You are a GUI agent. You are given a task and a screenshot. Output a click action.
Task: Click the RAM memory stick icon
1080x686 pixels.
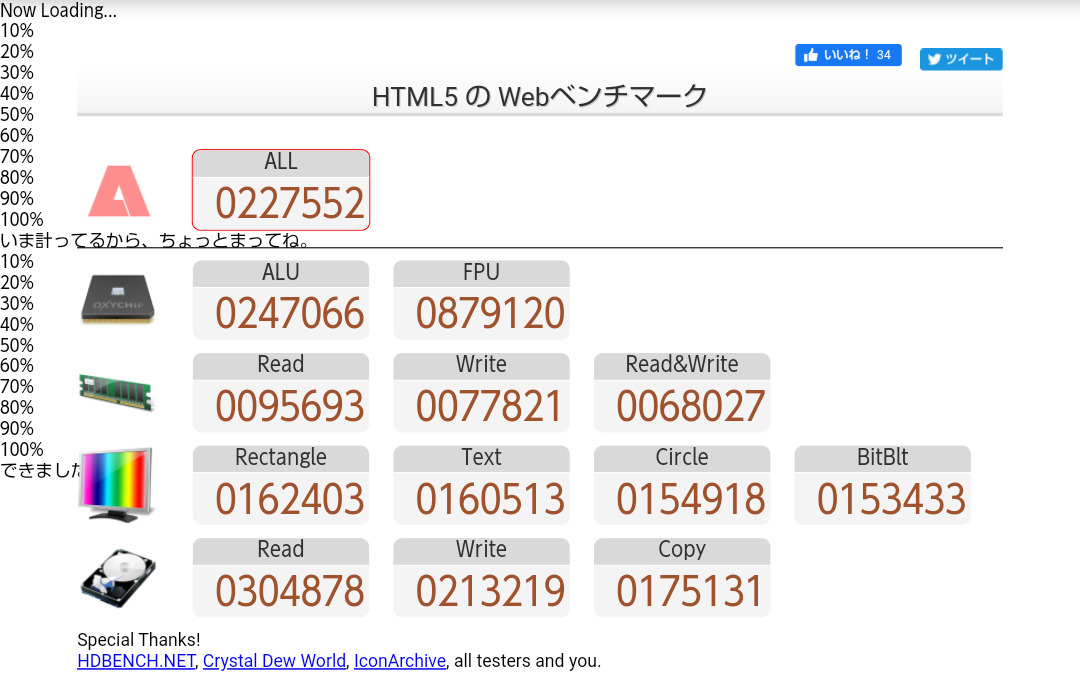[117, 391]
